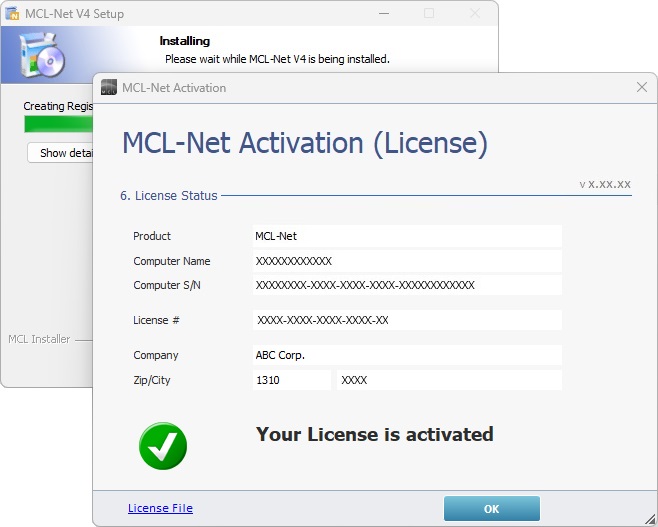Image resolution: width=658 pixels, height=527 pixels.
Task: Click the "Installing" heading in Setup window
Action: (x=185, y=41)
